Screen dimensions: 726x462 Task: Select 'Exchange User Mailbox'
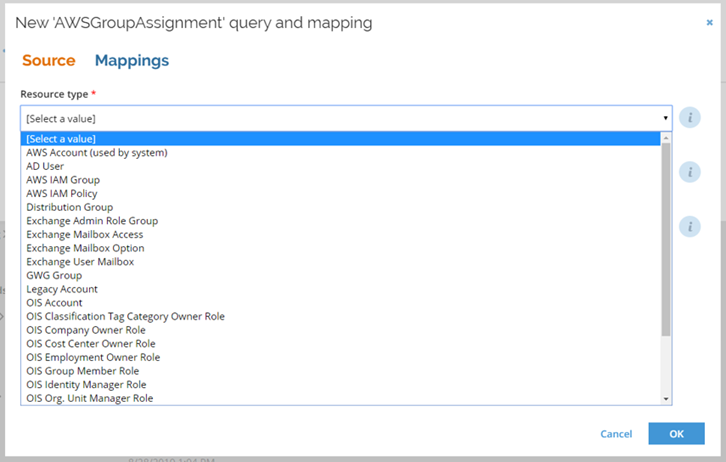[x=341, y=262]
